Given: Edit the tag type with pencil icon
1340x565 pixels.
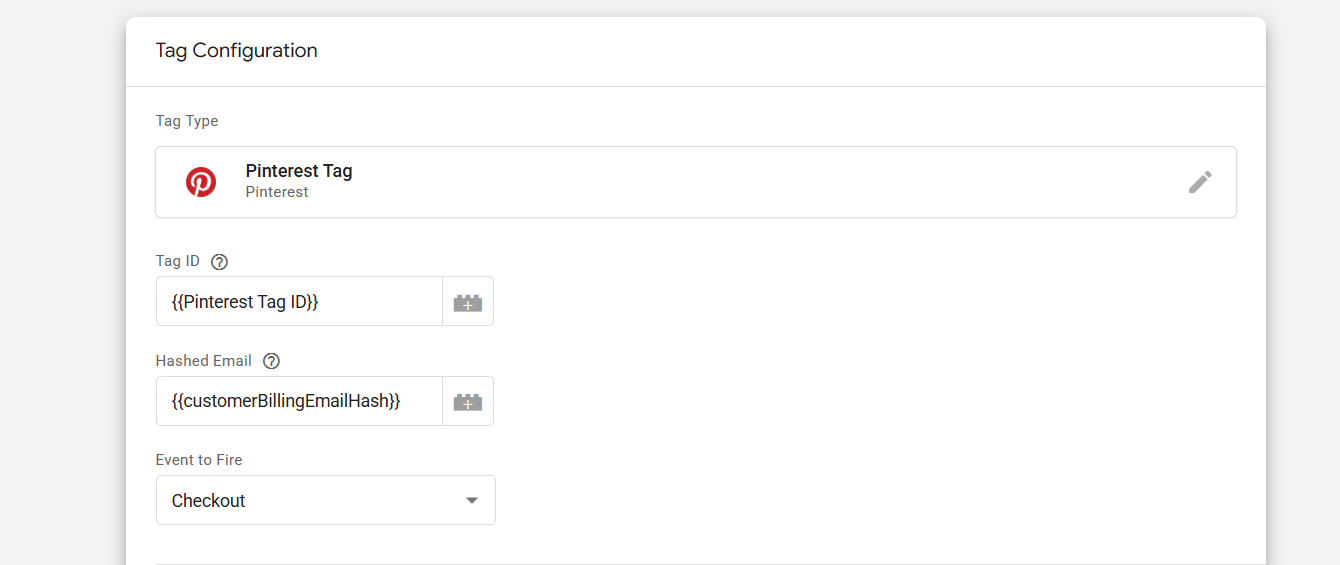Looking at the screenshot, I should [1200, 182].
